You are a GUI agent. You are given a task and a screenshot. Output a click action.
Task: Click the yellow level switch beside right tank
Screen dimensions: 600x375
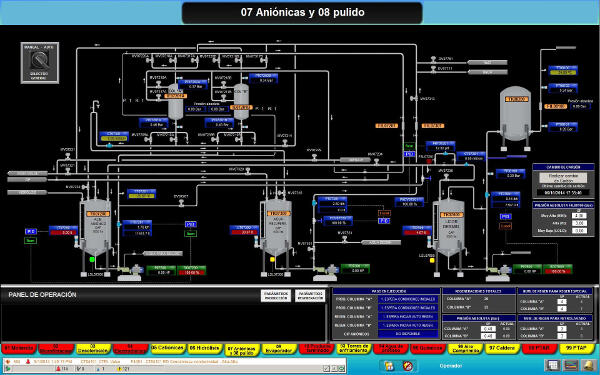(432, 260)
